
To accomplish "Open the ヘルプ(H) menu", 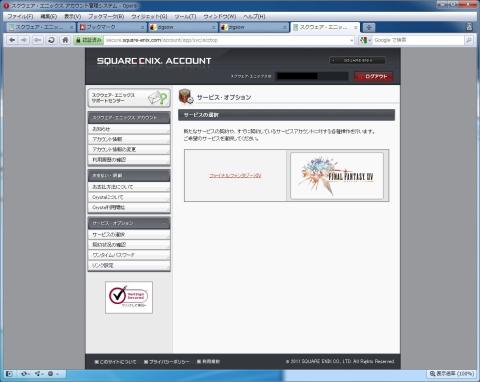I will 254,16.
